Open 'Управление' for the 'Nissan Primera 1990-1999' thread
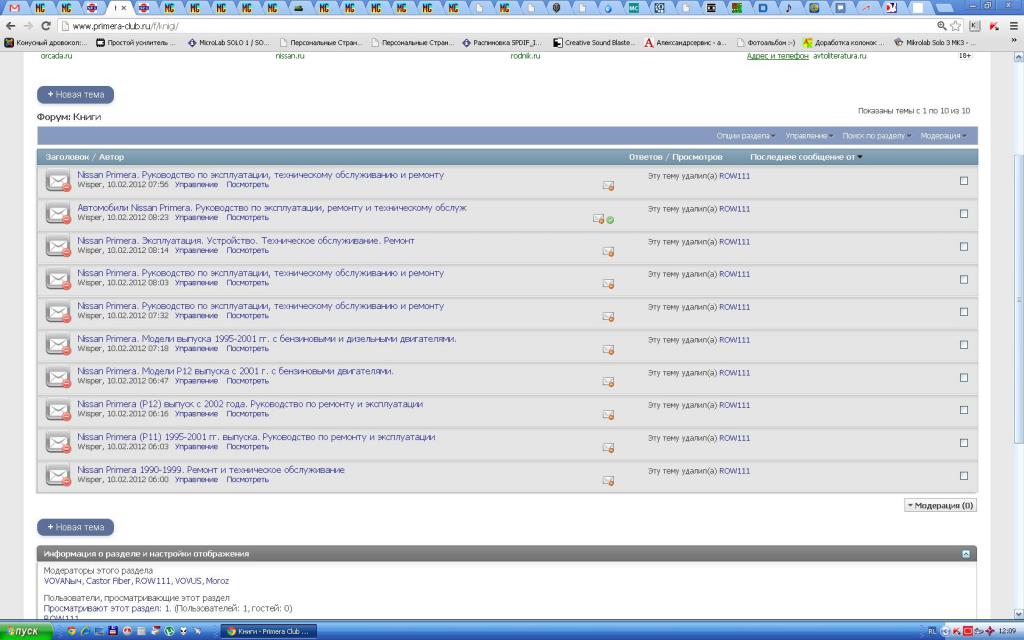1024x640 pixels. point(196,479)
